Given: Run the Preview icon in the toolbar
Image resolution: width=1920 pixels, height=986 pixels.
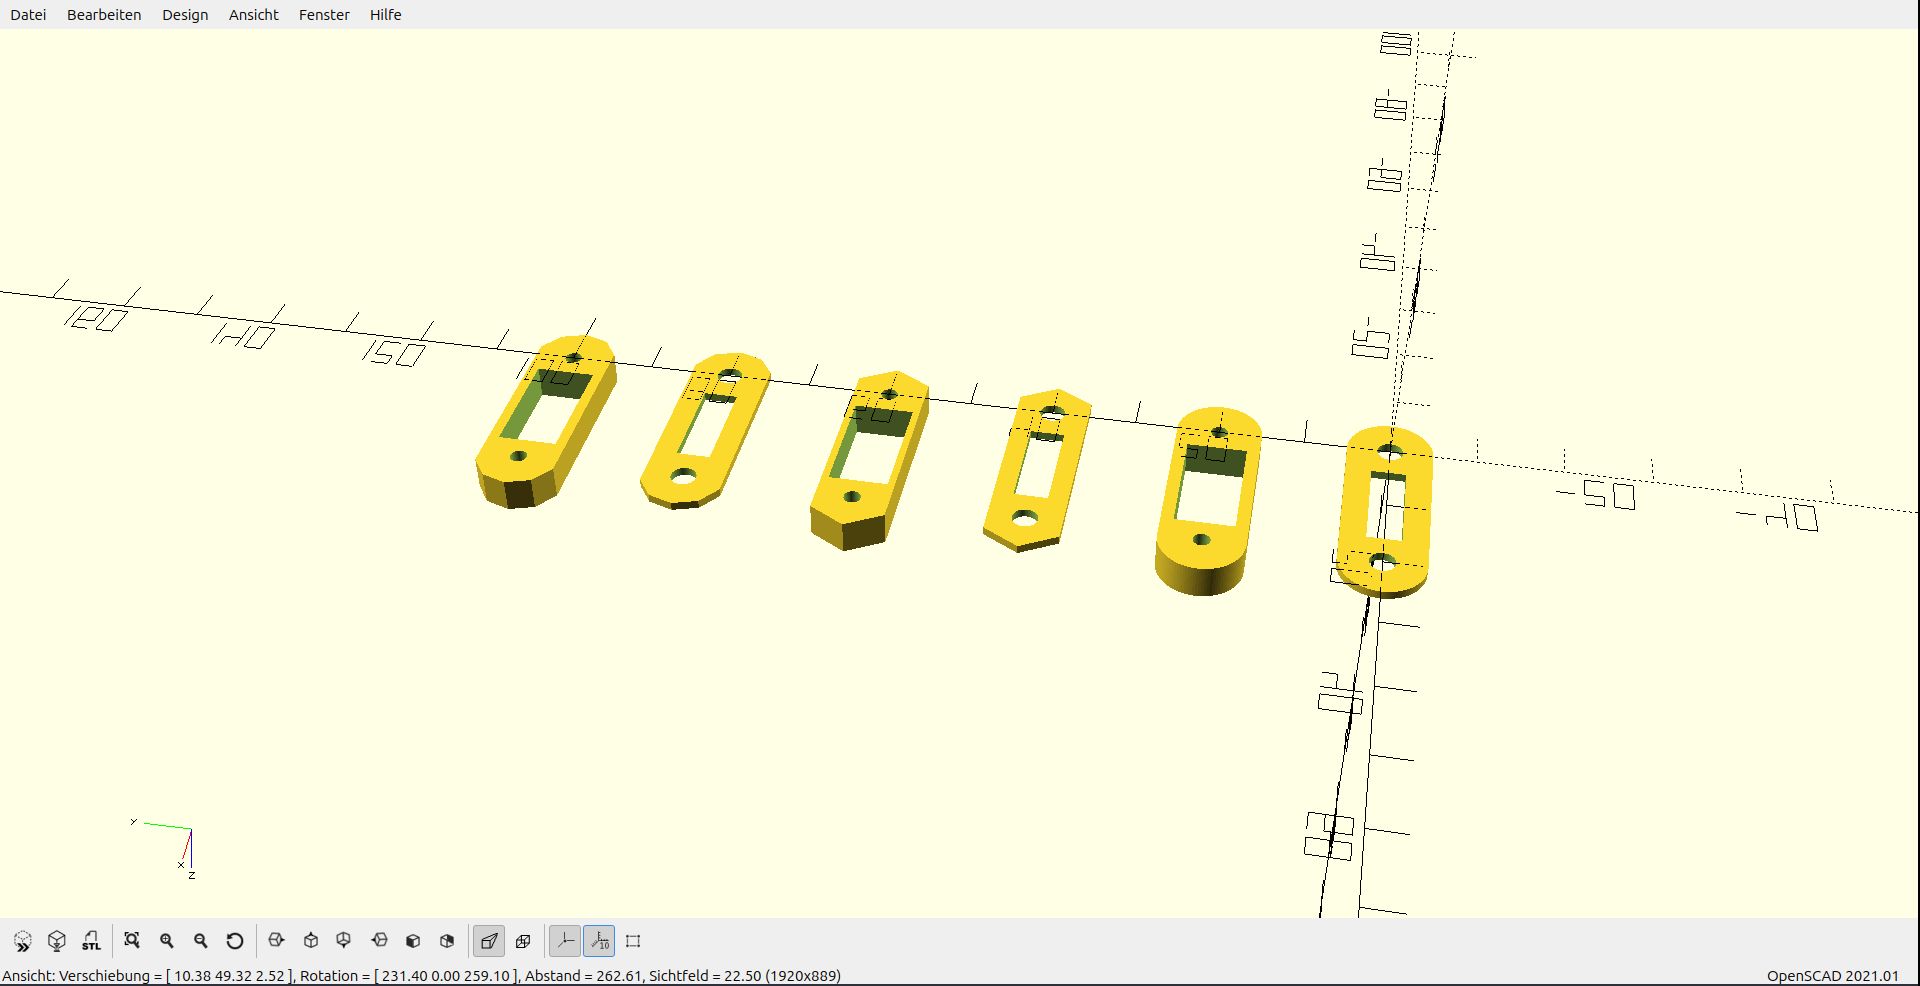Looking at the screenshot, I should [23, 941].
